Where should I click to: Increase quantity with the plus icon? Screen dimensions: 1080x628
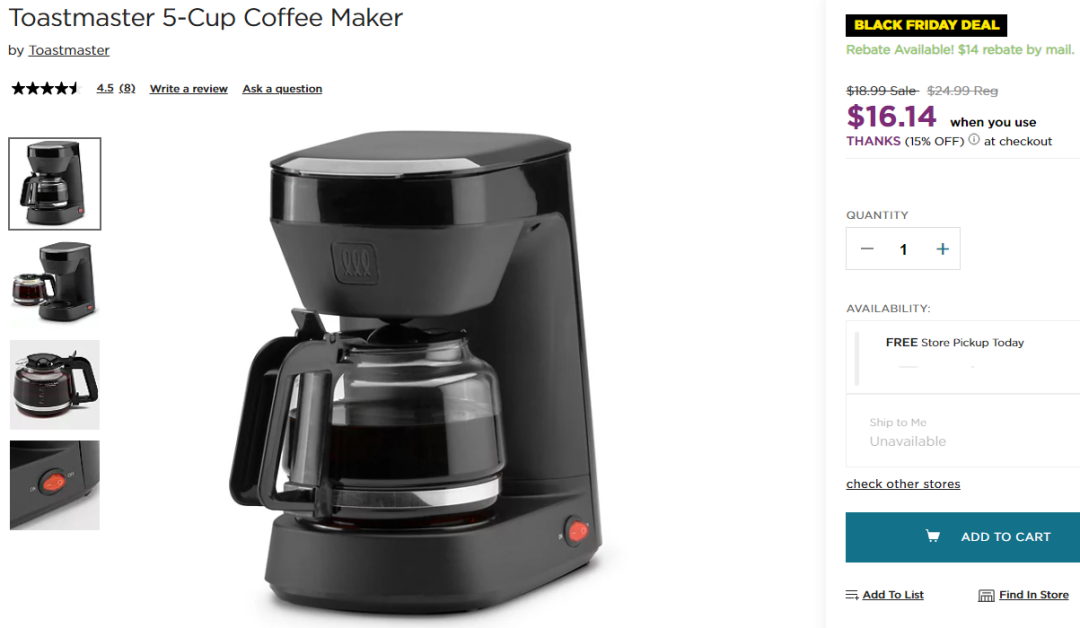tap(942, 249)
